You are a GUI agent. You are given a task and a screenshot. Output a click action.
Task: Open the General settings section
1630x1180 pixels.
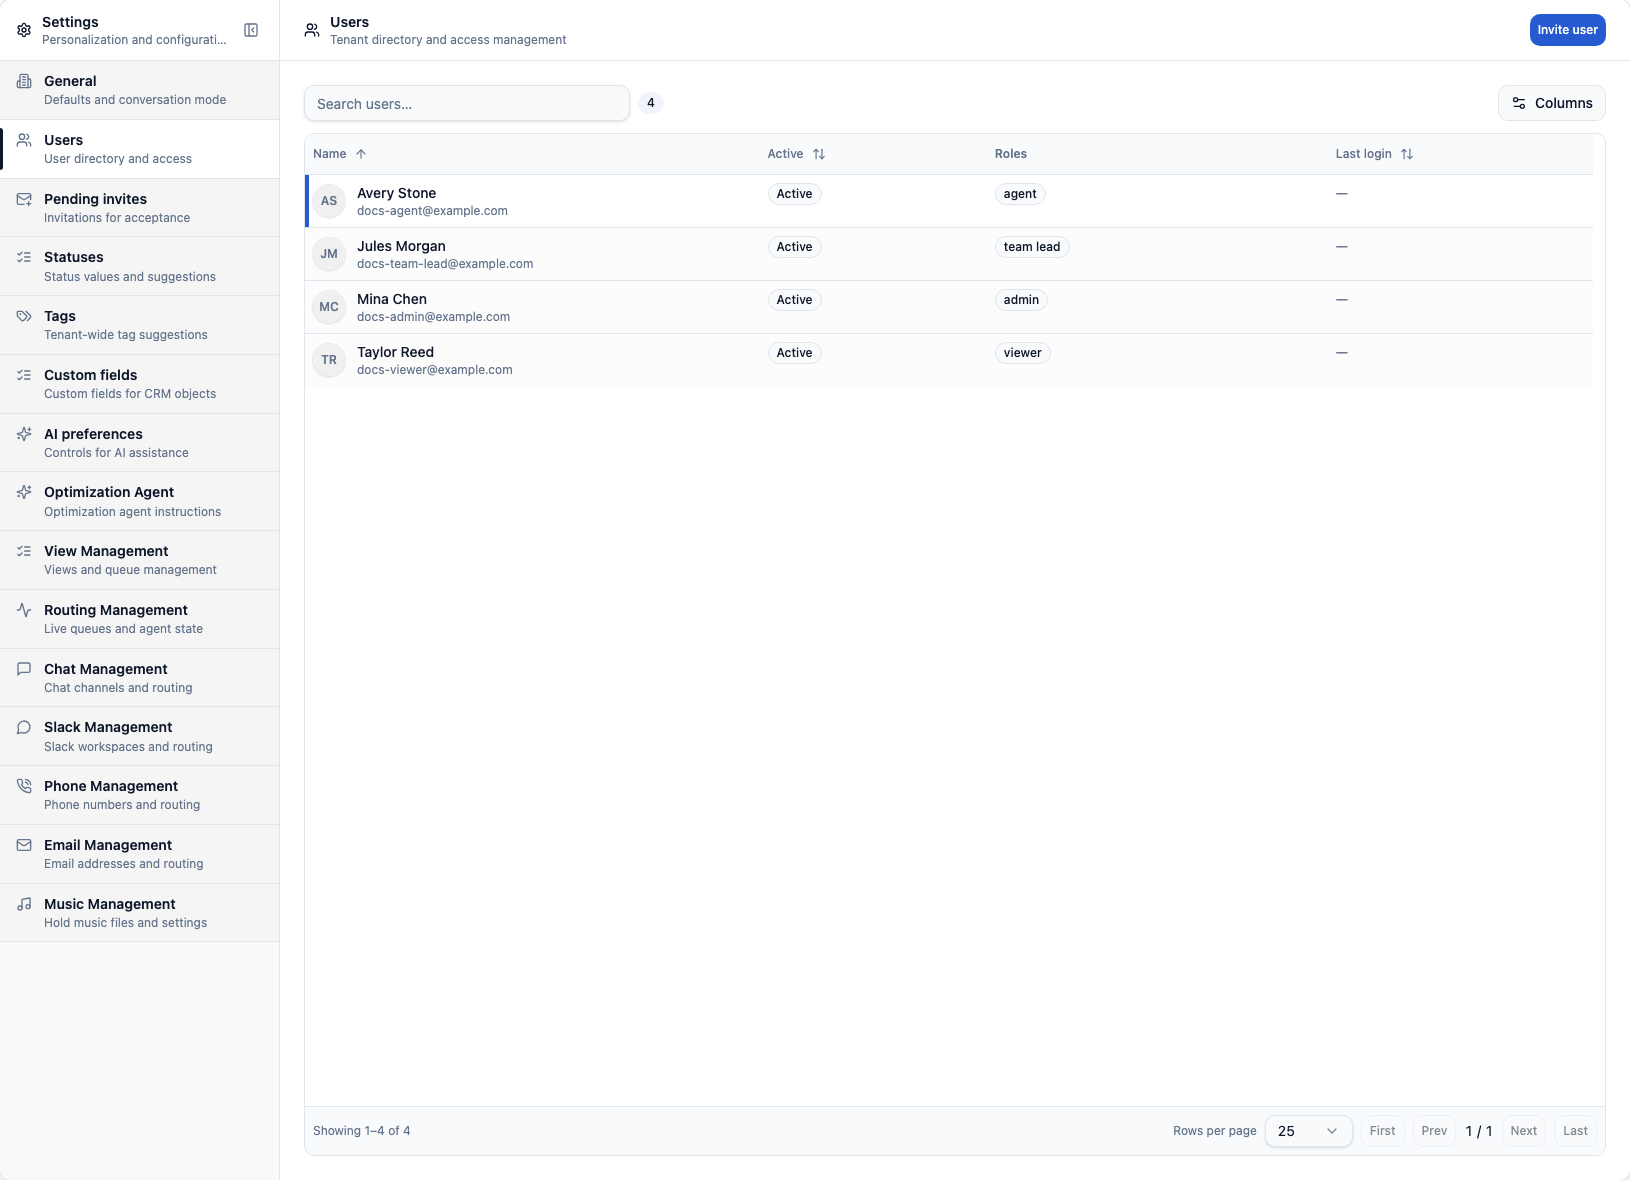140,90
